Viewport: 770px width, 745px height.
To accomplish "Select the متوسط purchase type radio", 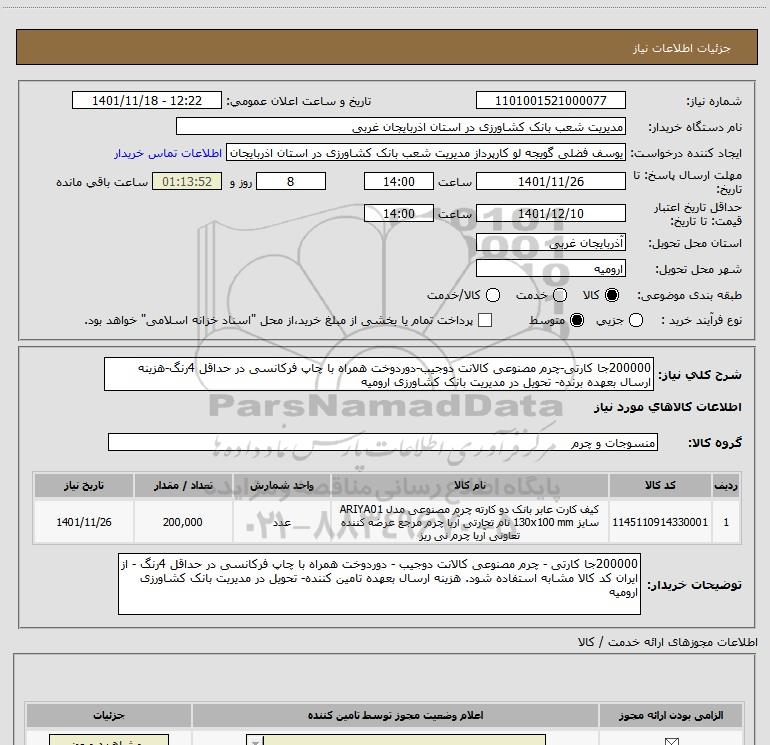I will pyautogui.click(x=577, y=320).
